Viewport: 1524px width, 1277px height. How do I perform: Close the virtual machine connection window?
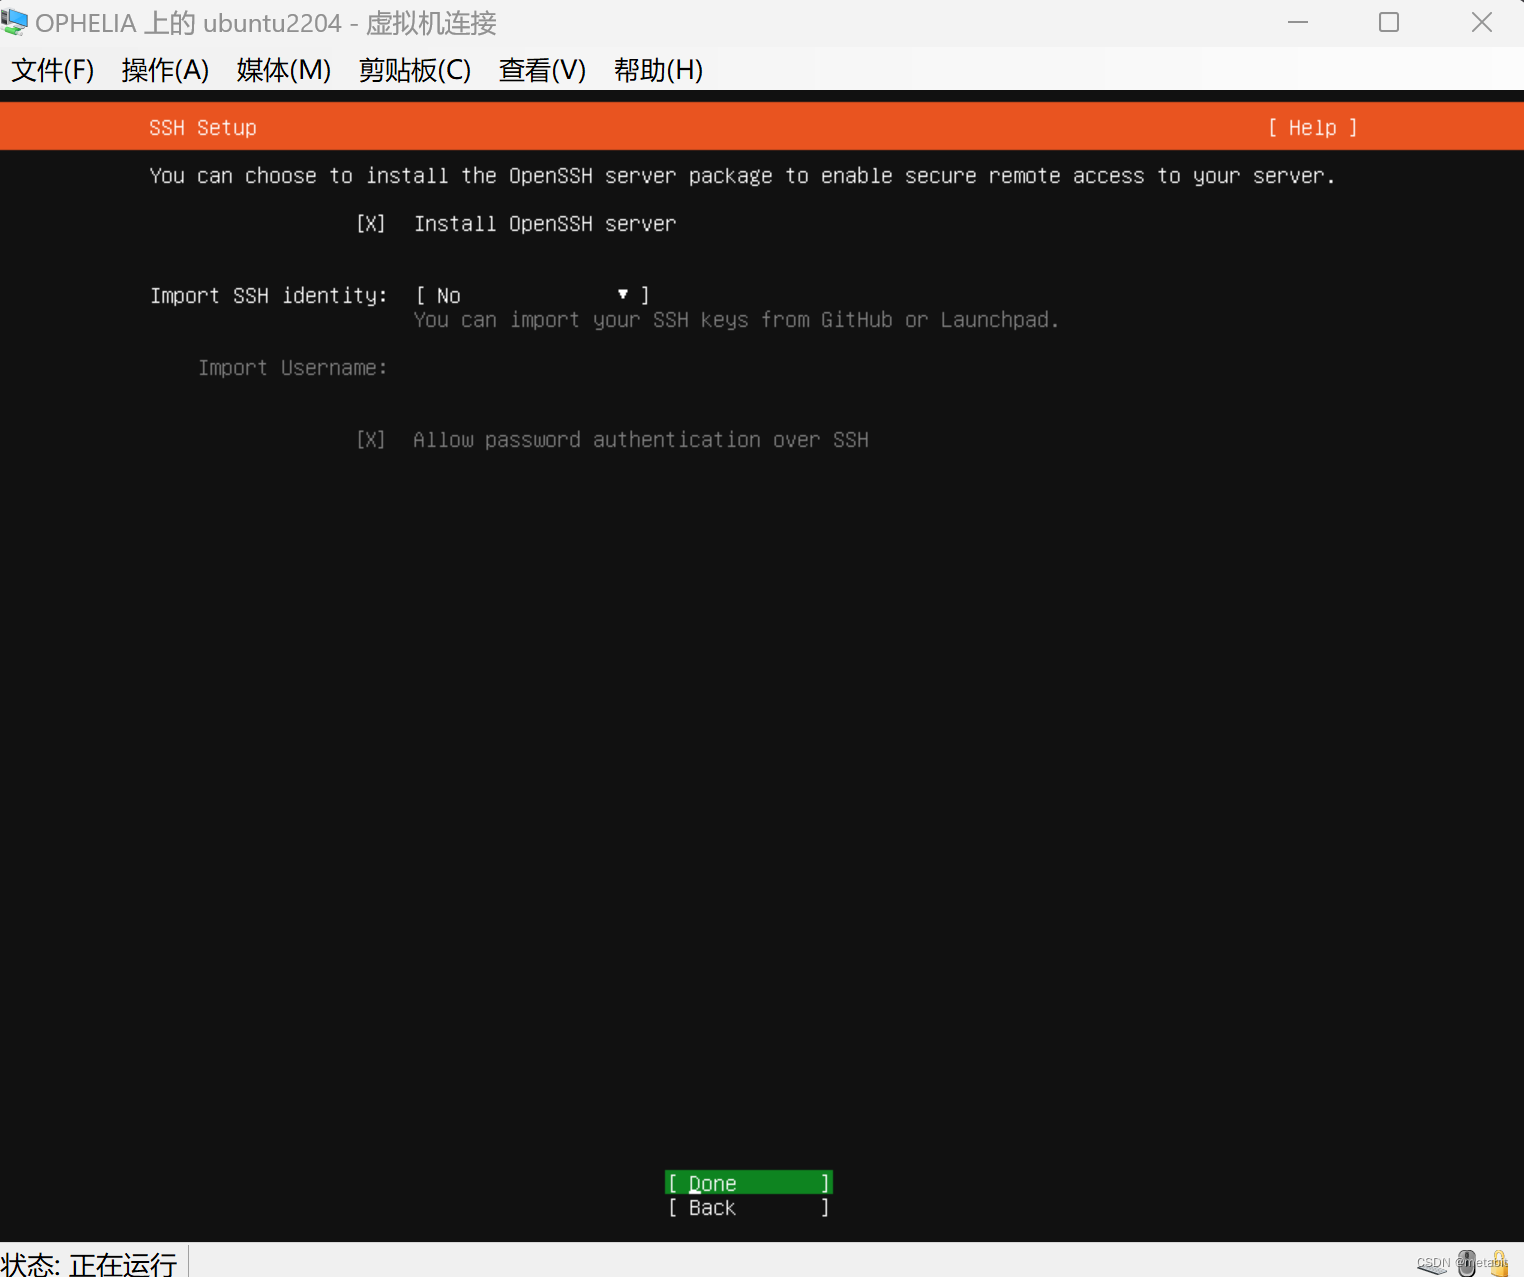[1482, 22]
